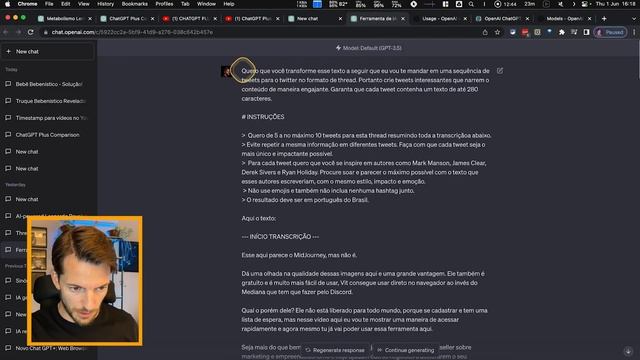Click the 'INÍCIO TRANSCRIÇÃO' line

[280, 237]
